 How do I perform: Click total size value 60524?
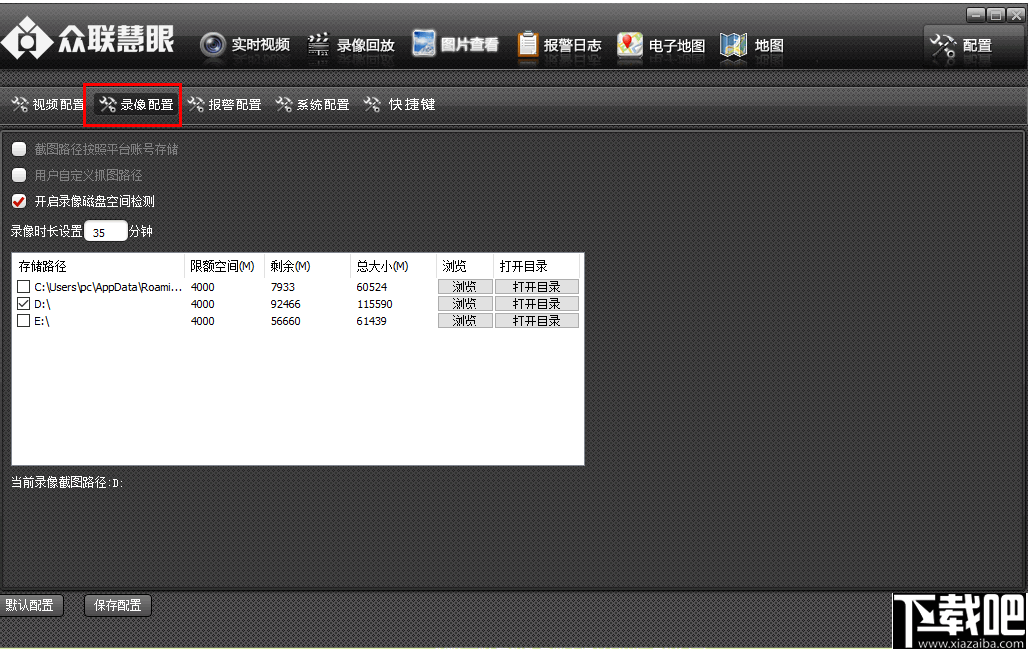pos(372,287)
